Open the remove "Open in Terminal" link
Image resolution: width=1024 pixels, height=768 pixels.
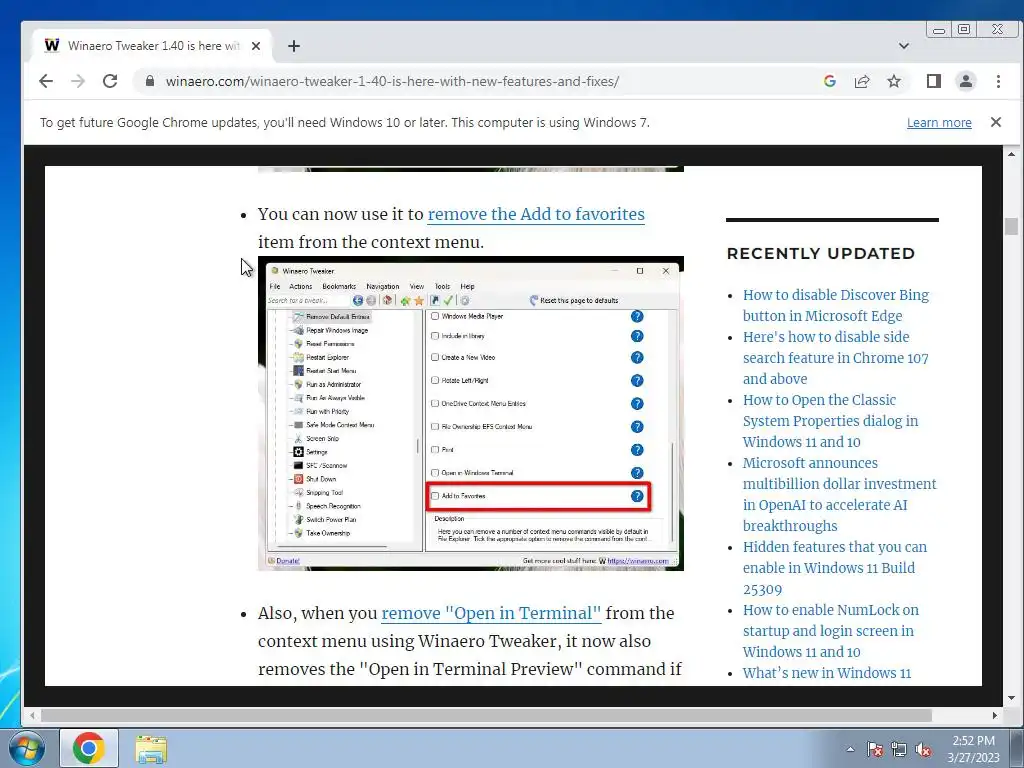coord(491,613)
